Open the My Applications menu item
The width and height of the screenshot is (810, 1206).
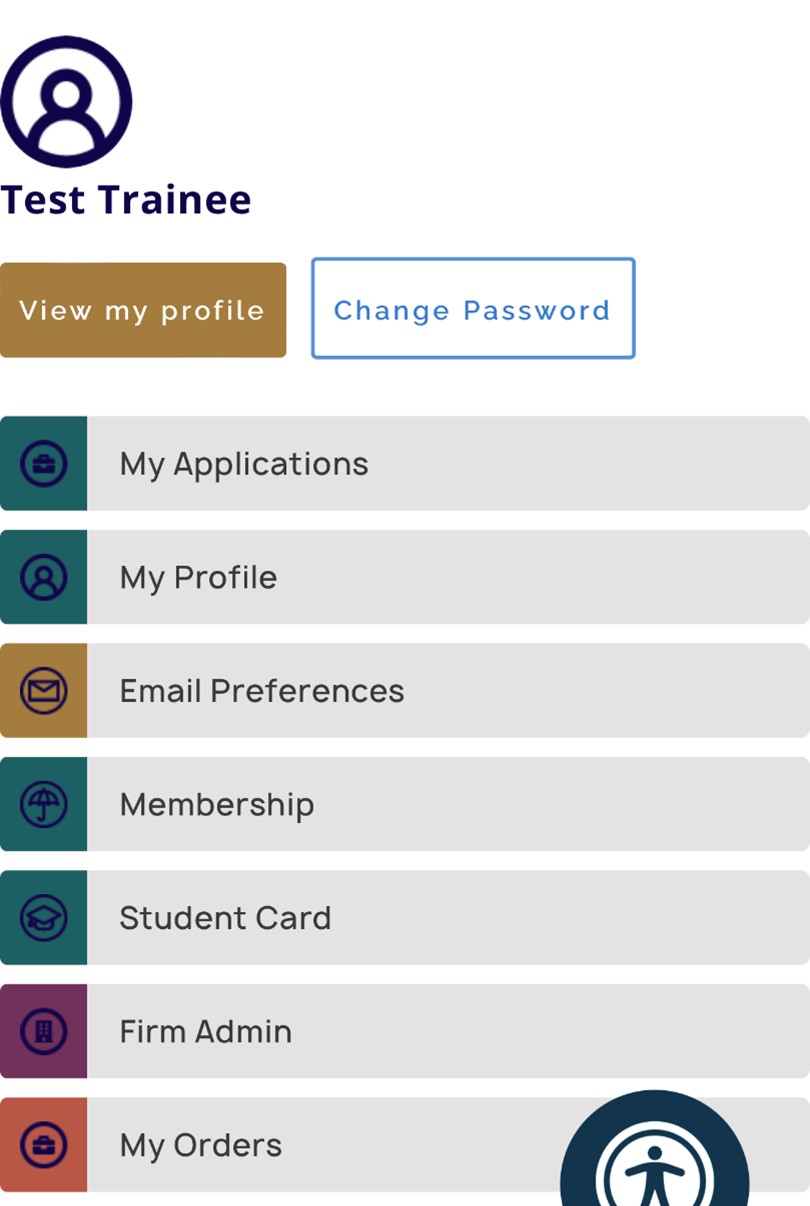(x=244, y=464)
